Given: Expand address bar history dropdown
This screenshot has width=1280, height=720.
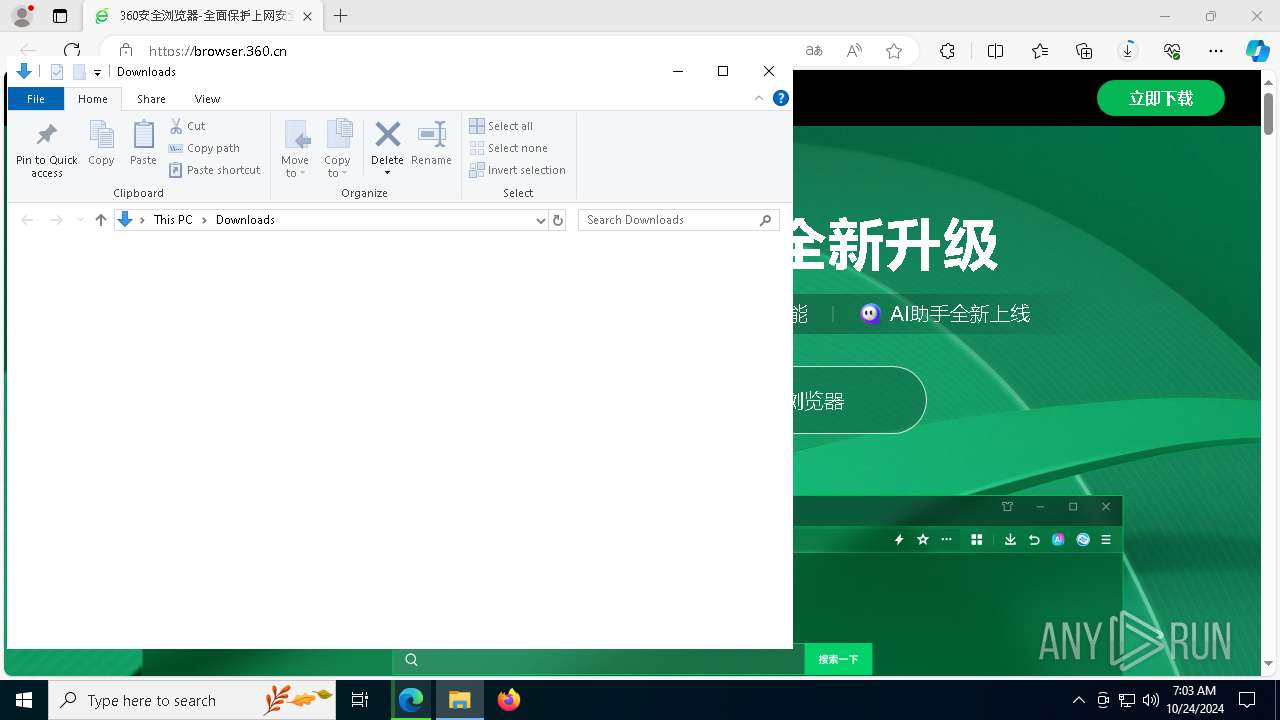Looking at the screenshot, I should 541,220.
